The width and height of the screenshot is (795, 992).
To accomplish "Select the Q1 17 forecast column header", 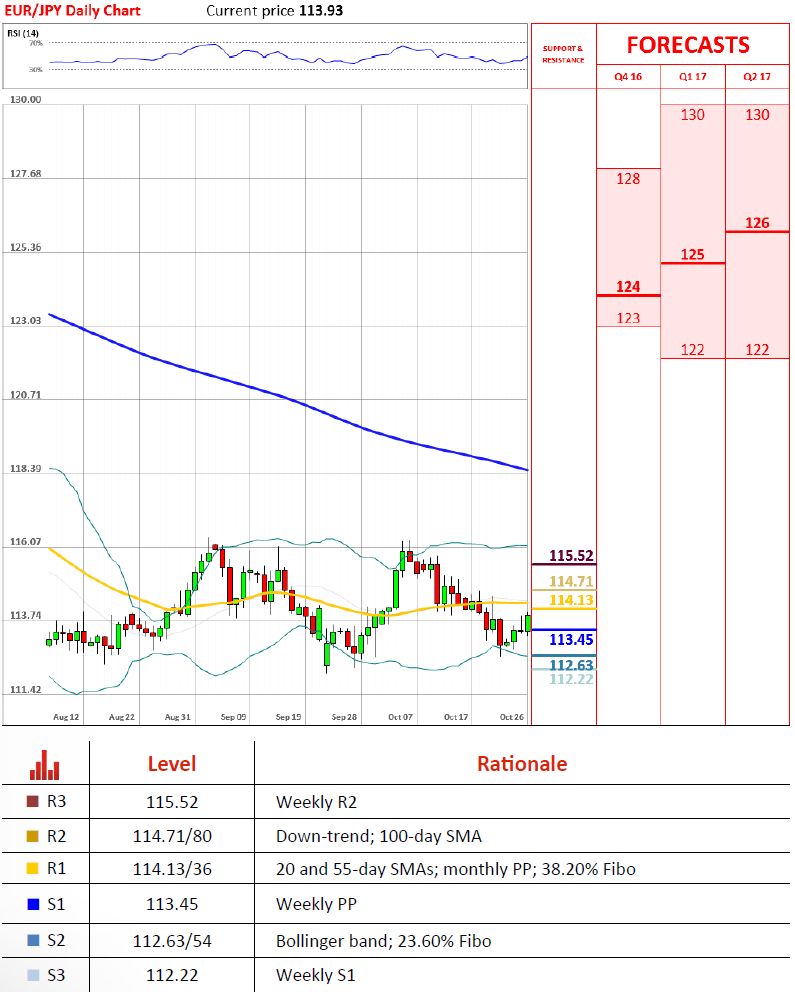I will [693, 77].
